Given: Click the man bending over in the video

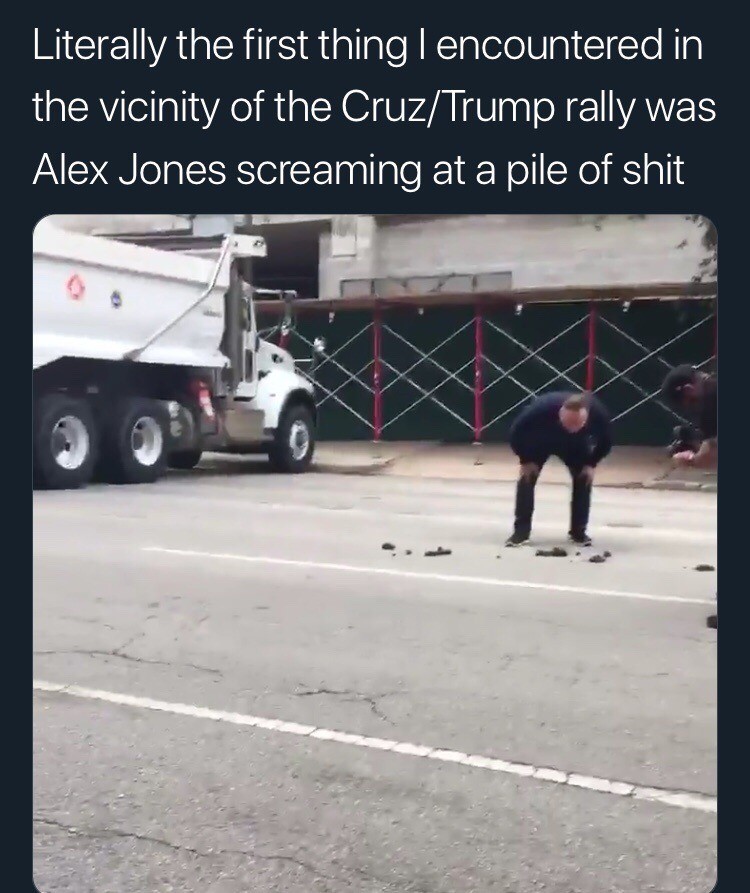Looking at the screenshot, I should pyautogui.click(x=560, y=468).
